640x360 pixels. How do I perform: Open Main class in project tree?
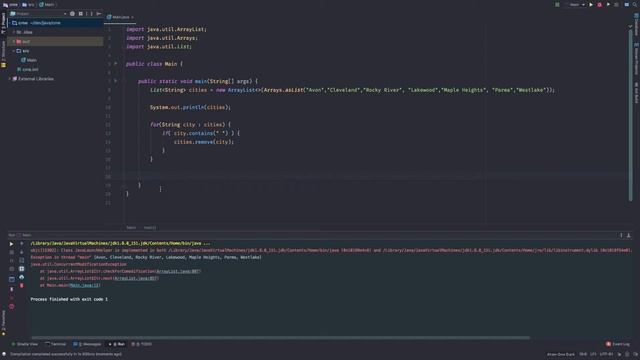pyautogui.click(x=29, y=60)
